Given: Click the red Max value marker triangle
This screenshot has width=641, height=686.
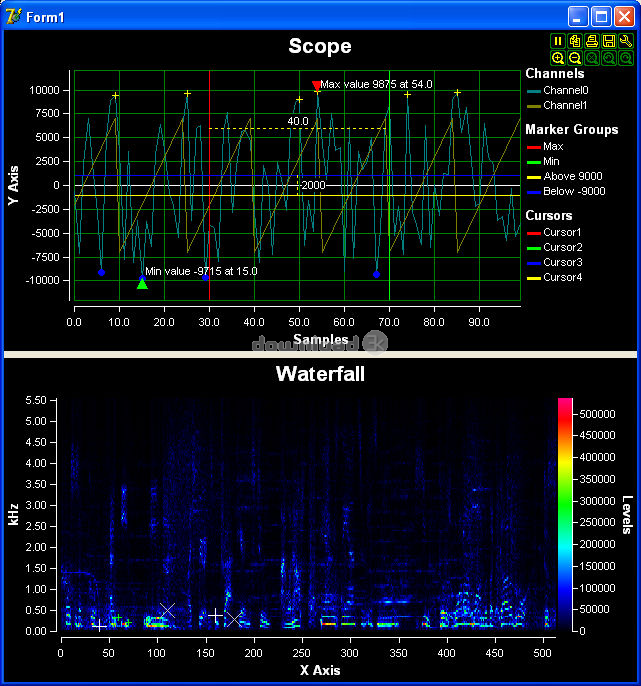Looking at the screenshot, I should [x=317, y=86].
